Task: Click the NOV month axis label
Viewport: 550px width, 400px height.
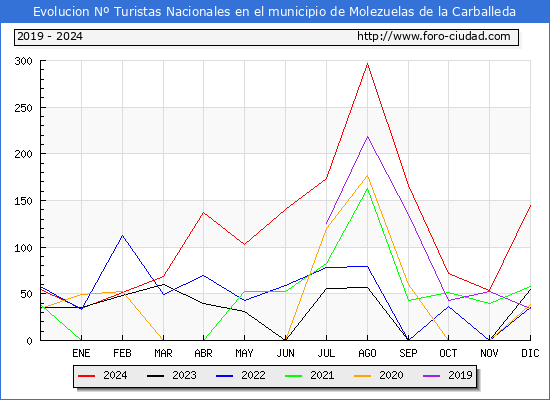Action: click(x=489, y=353)
